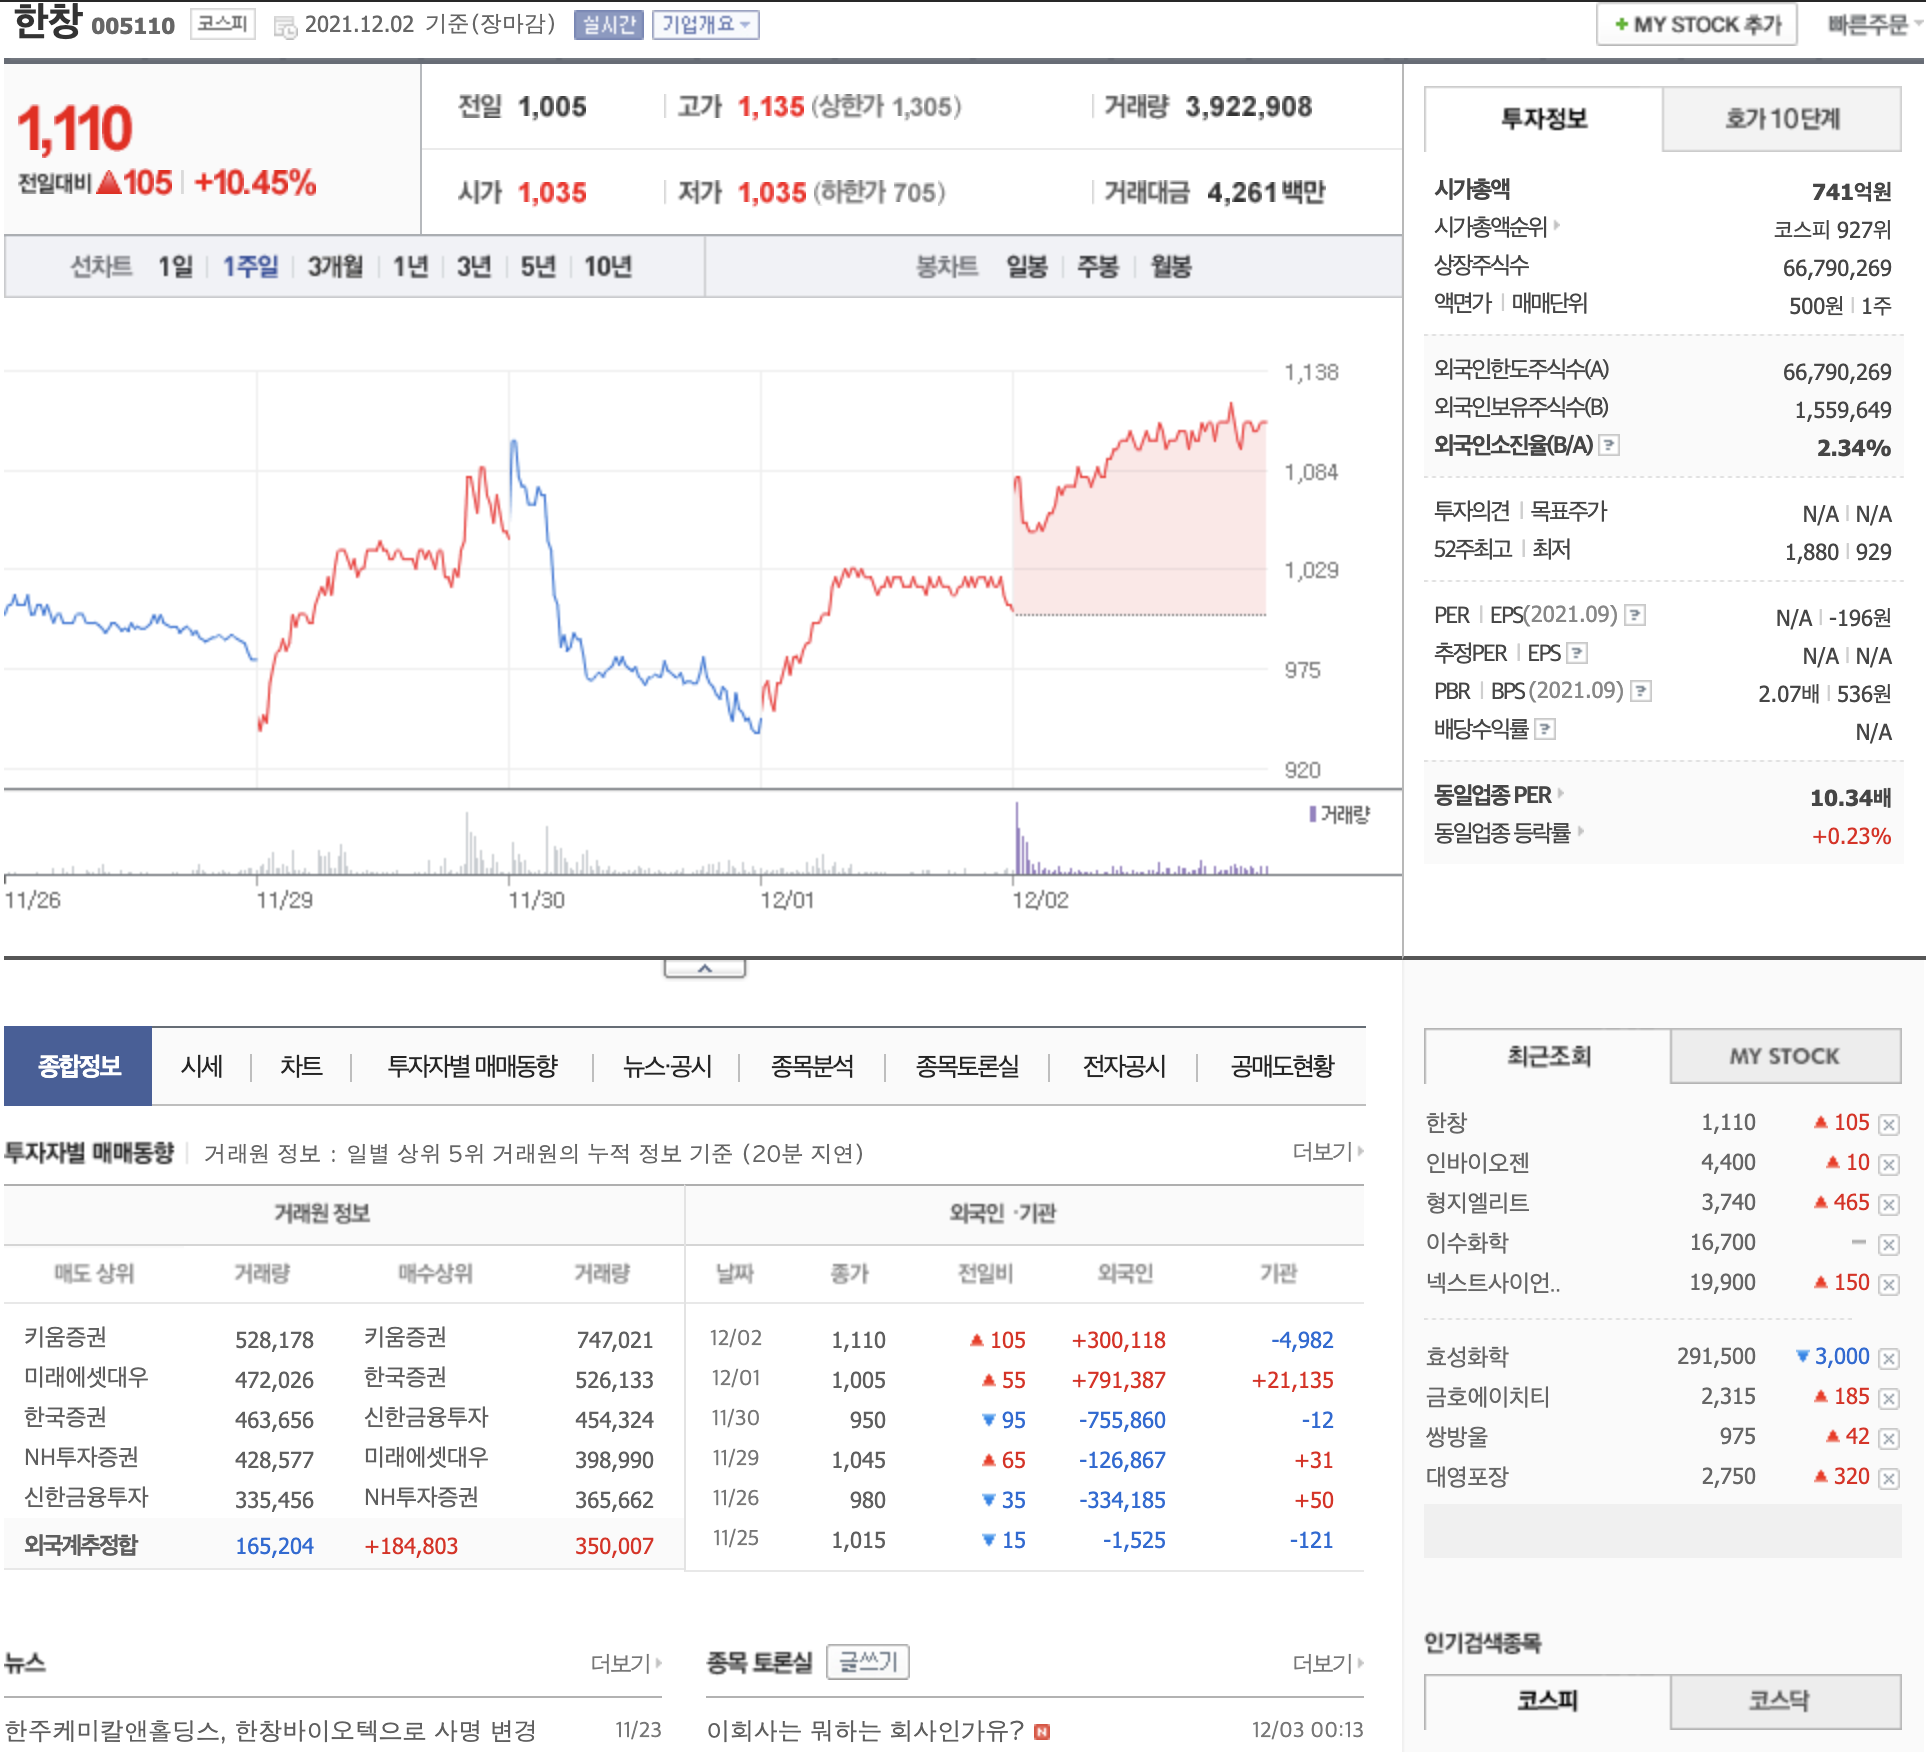Click the help icon beside 배당수익률
The height and width of the screenshot is (1752, 1926).
tap(1545, 729)
